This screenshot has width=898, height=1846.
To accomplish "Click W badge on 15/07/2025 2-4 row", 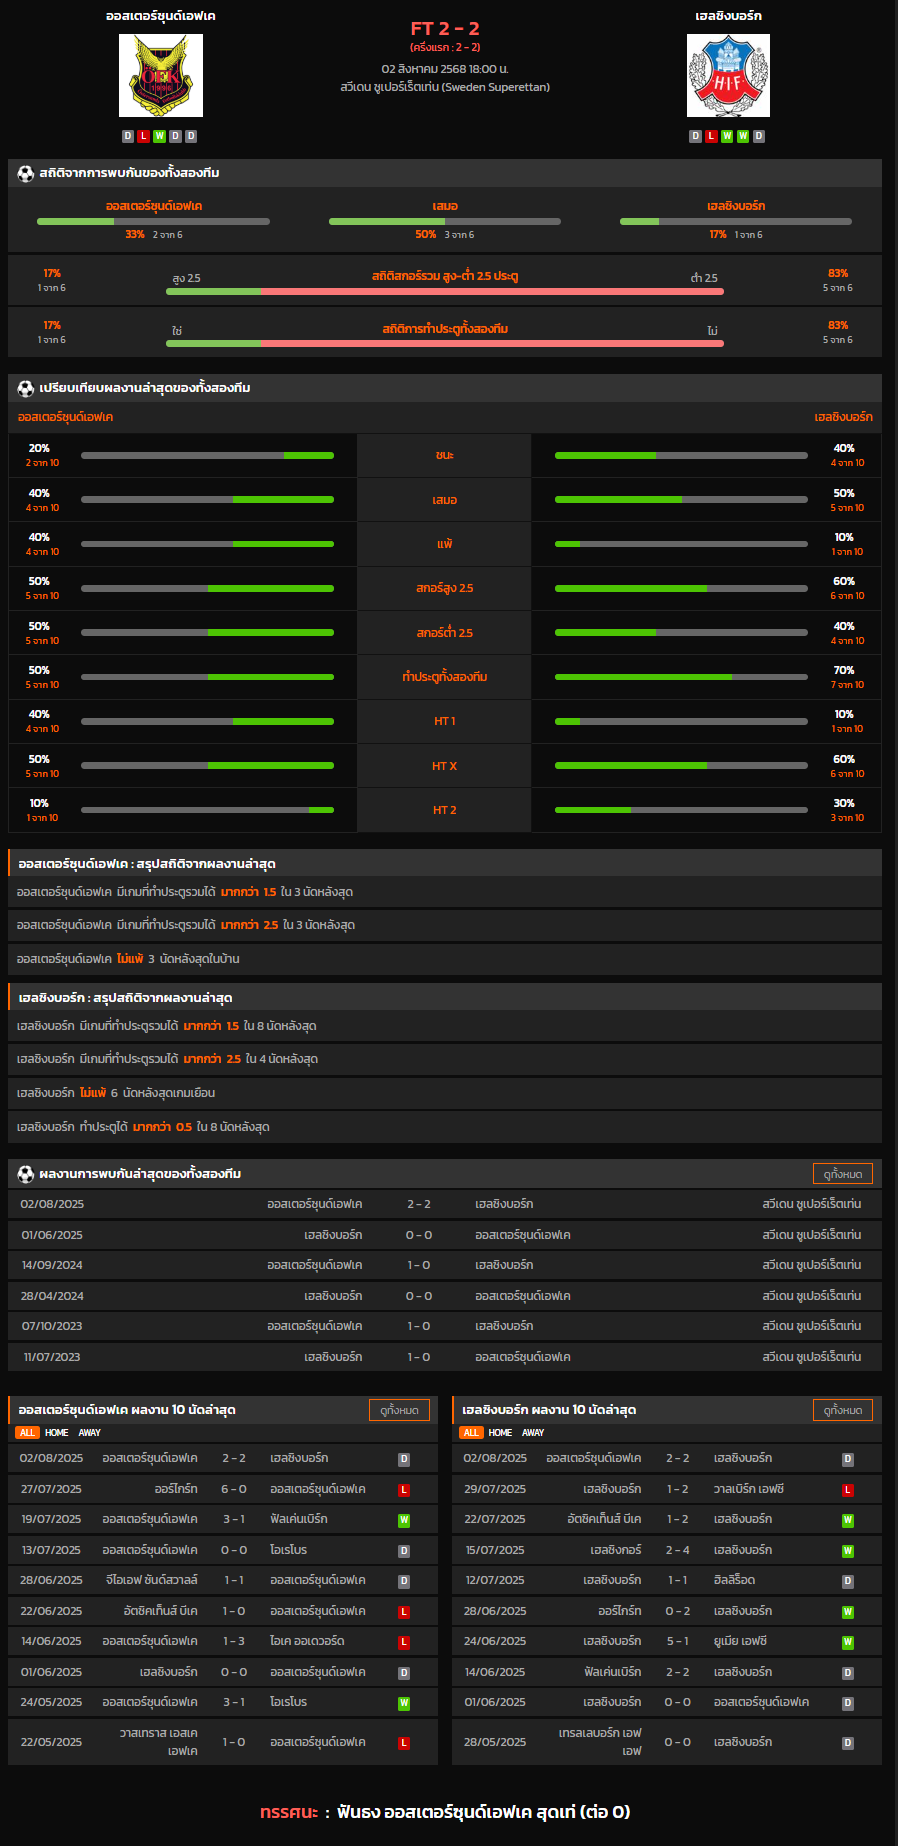I will (847, 1551).
